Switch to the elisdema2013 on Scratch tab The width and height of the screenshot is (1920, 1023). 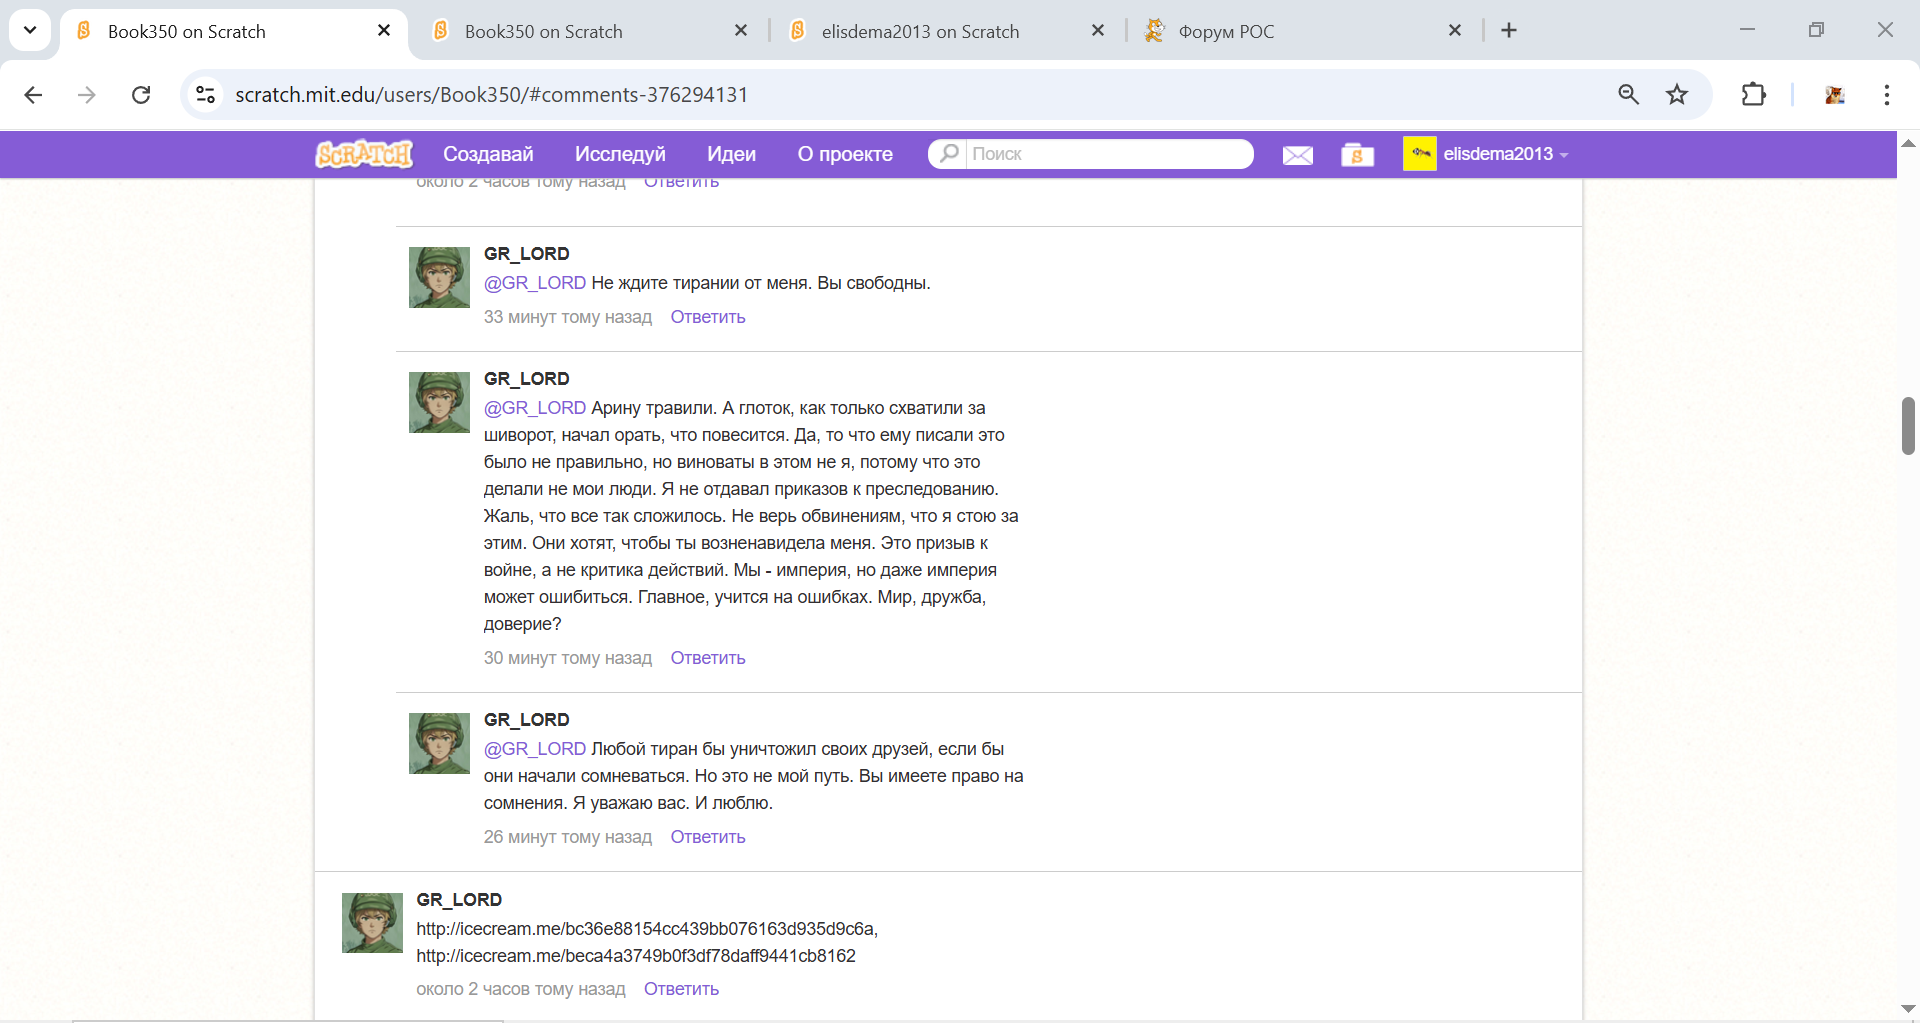[920, 31]
